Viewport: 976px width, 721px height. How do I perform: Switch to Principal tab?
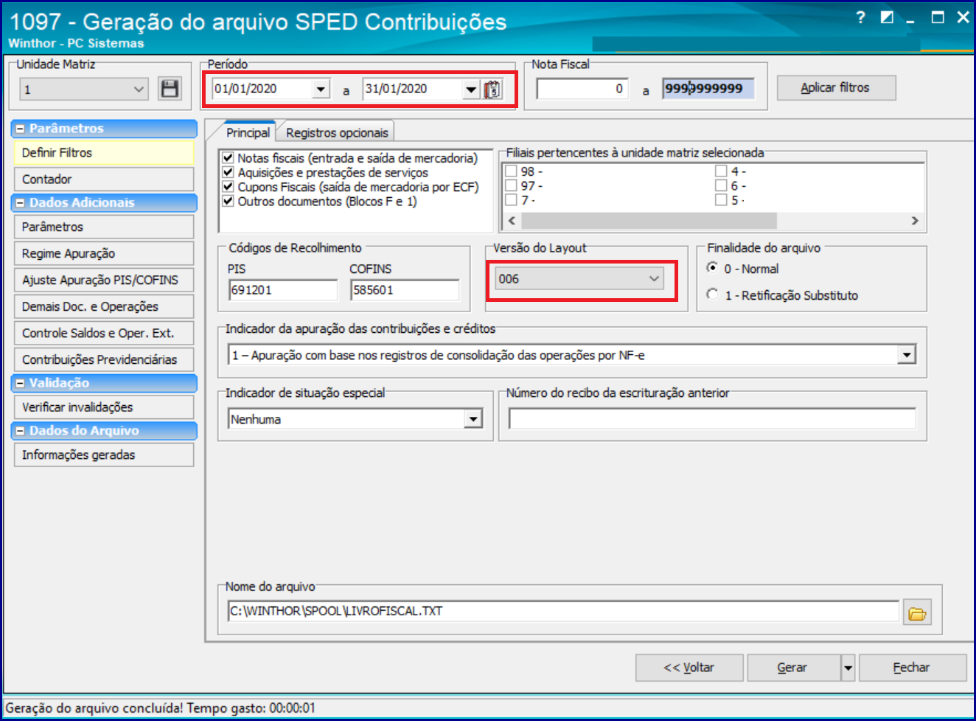[x=248, y=133]
